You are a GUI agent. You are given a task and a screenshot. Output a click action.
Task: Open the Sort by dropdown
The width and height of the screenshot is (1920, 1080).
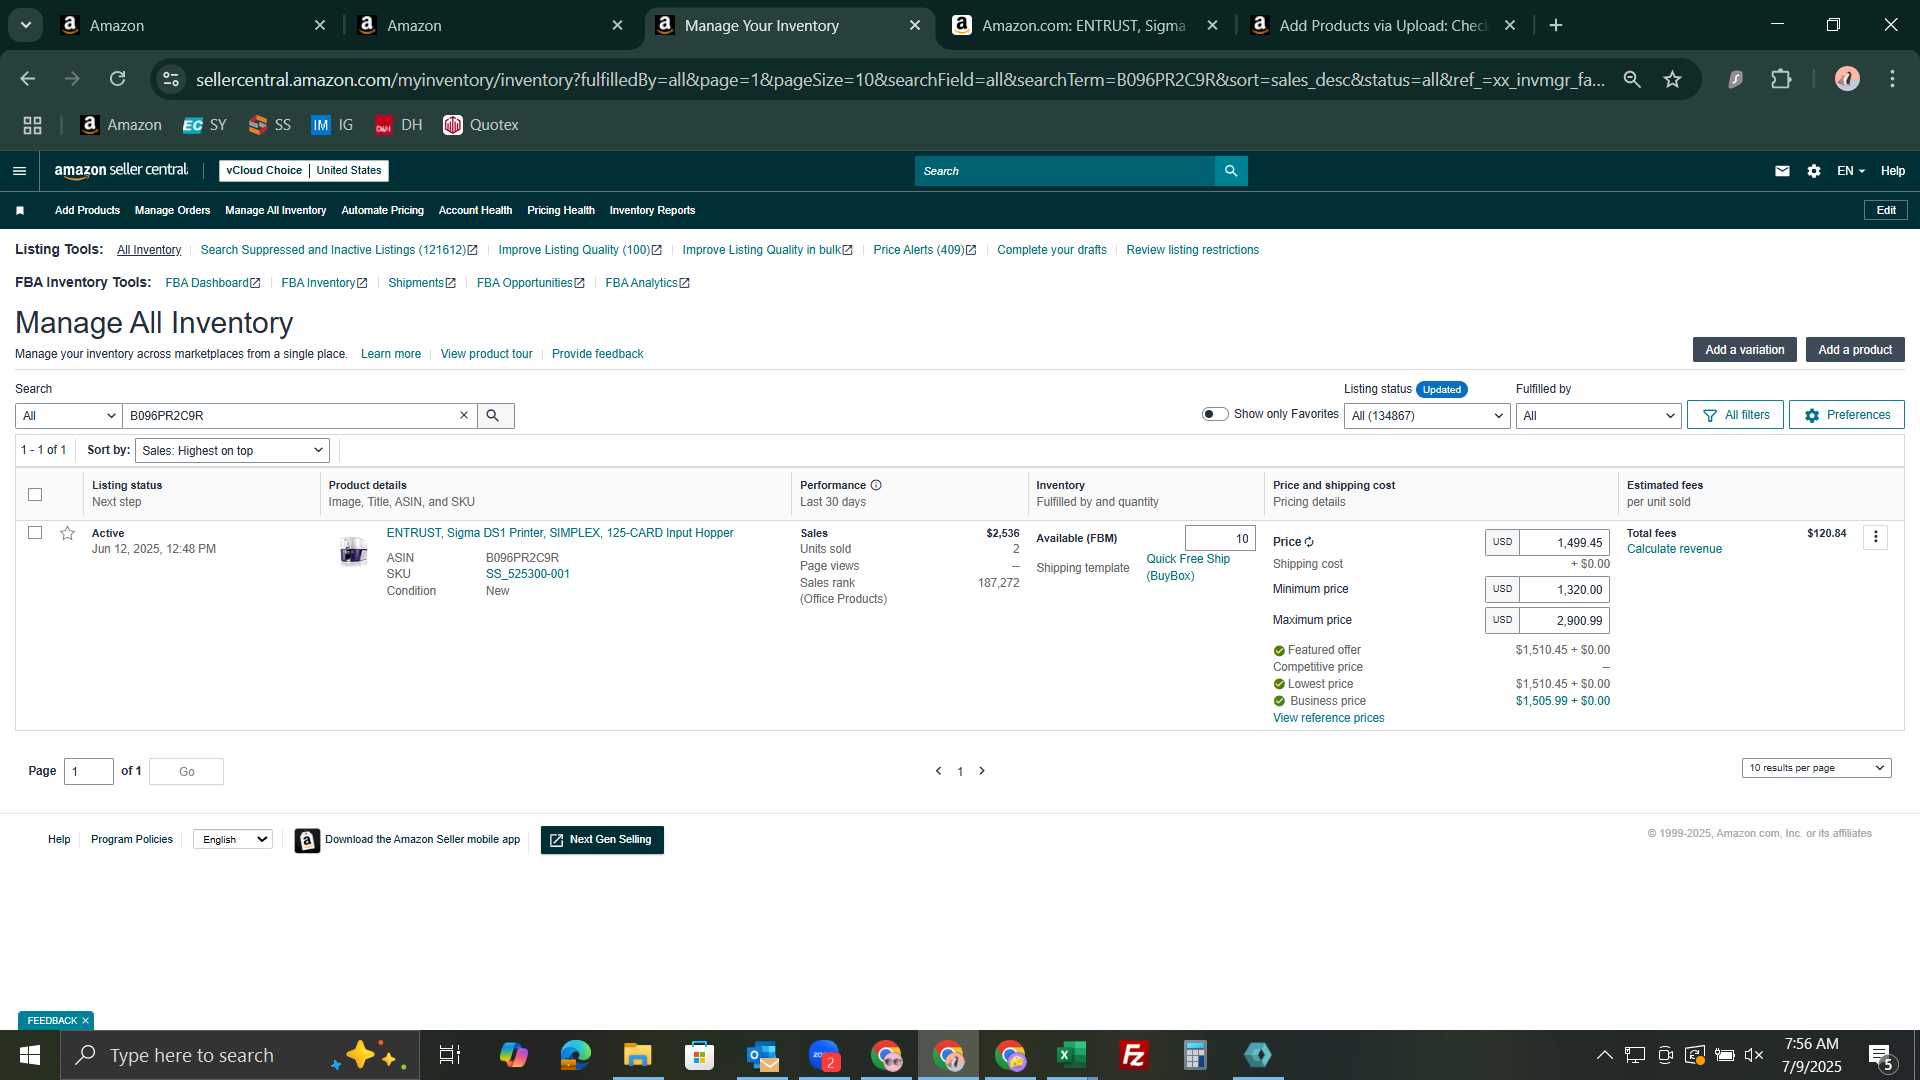[232, 450]
